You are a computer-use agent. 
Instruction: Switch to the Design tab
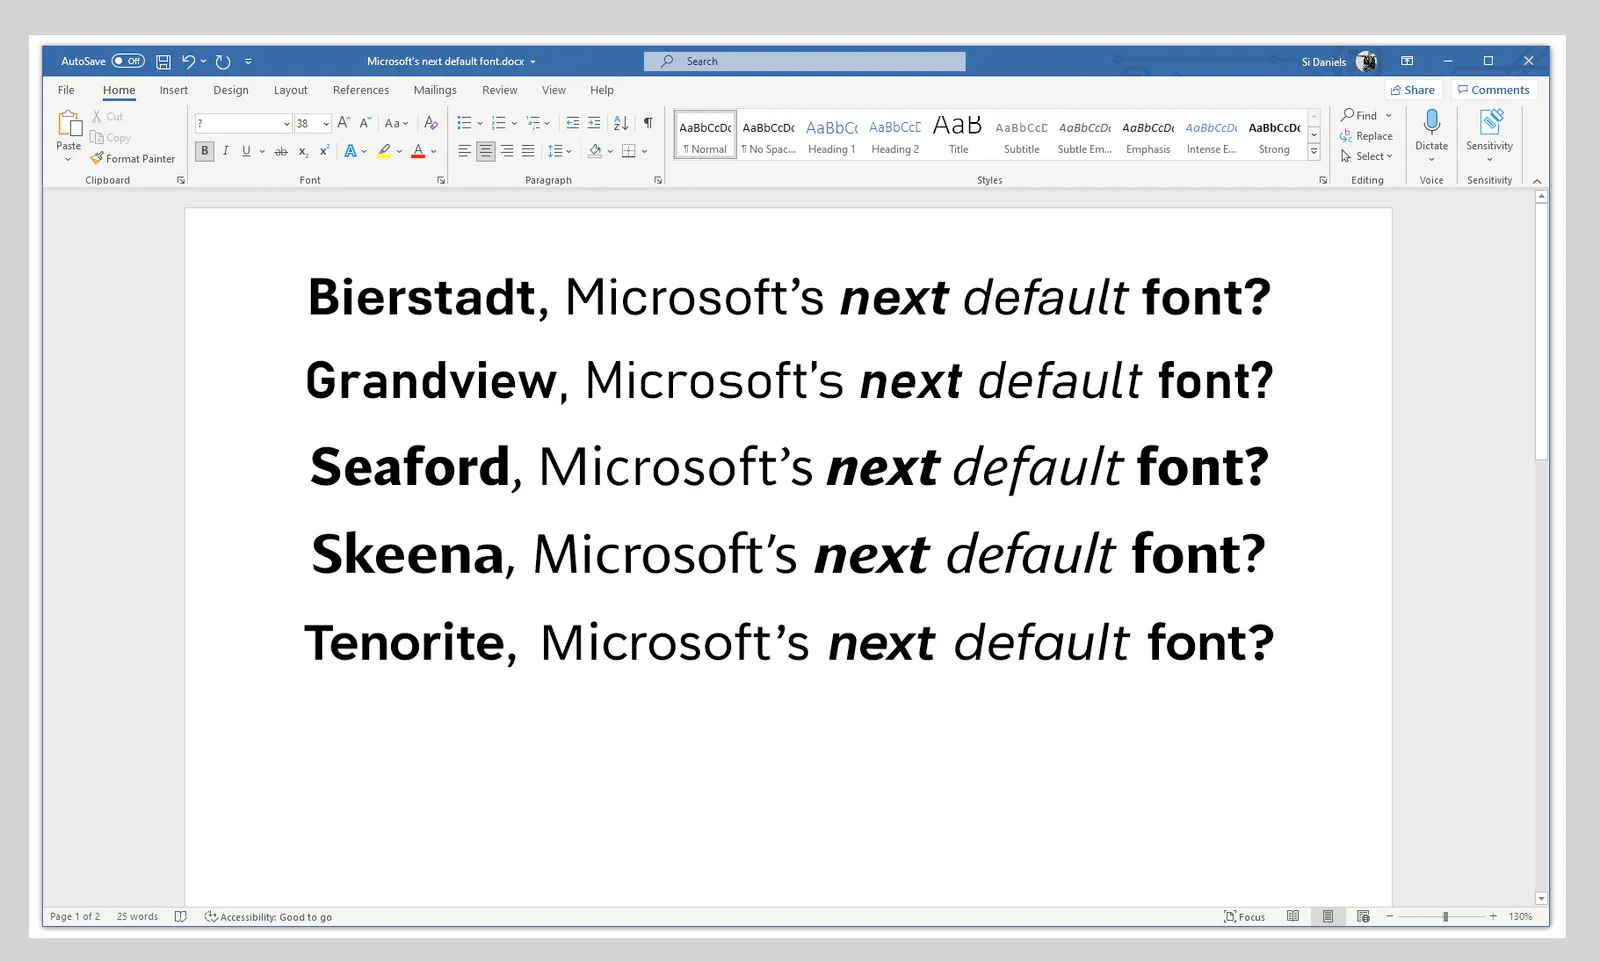(x=231, y=90)
